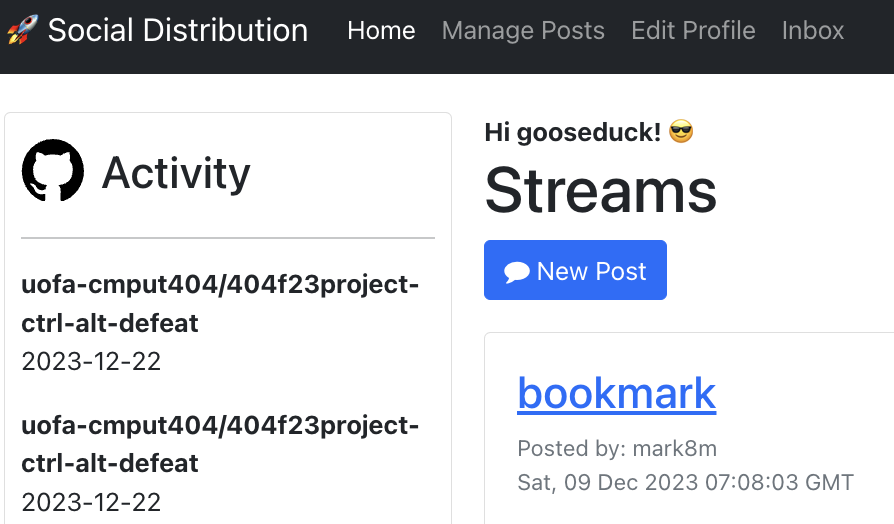Click the Streams heading
The image size is (894, 524).
(600, 190)
